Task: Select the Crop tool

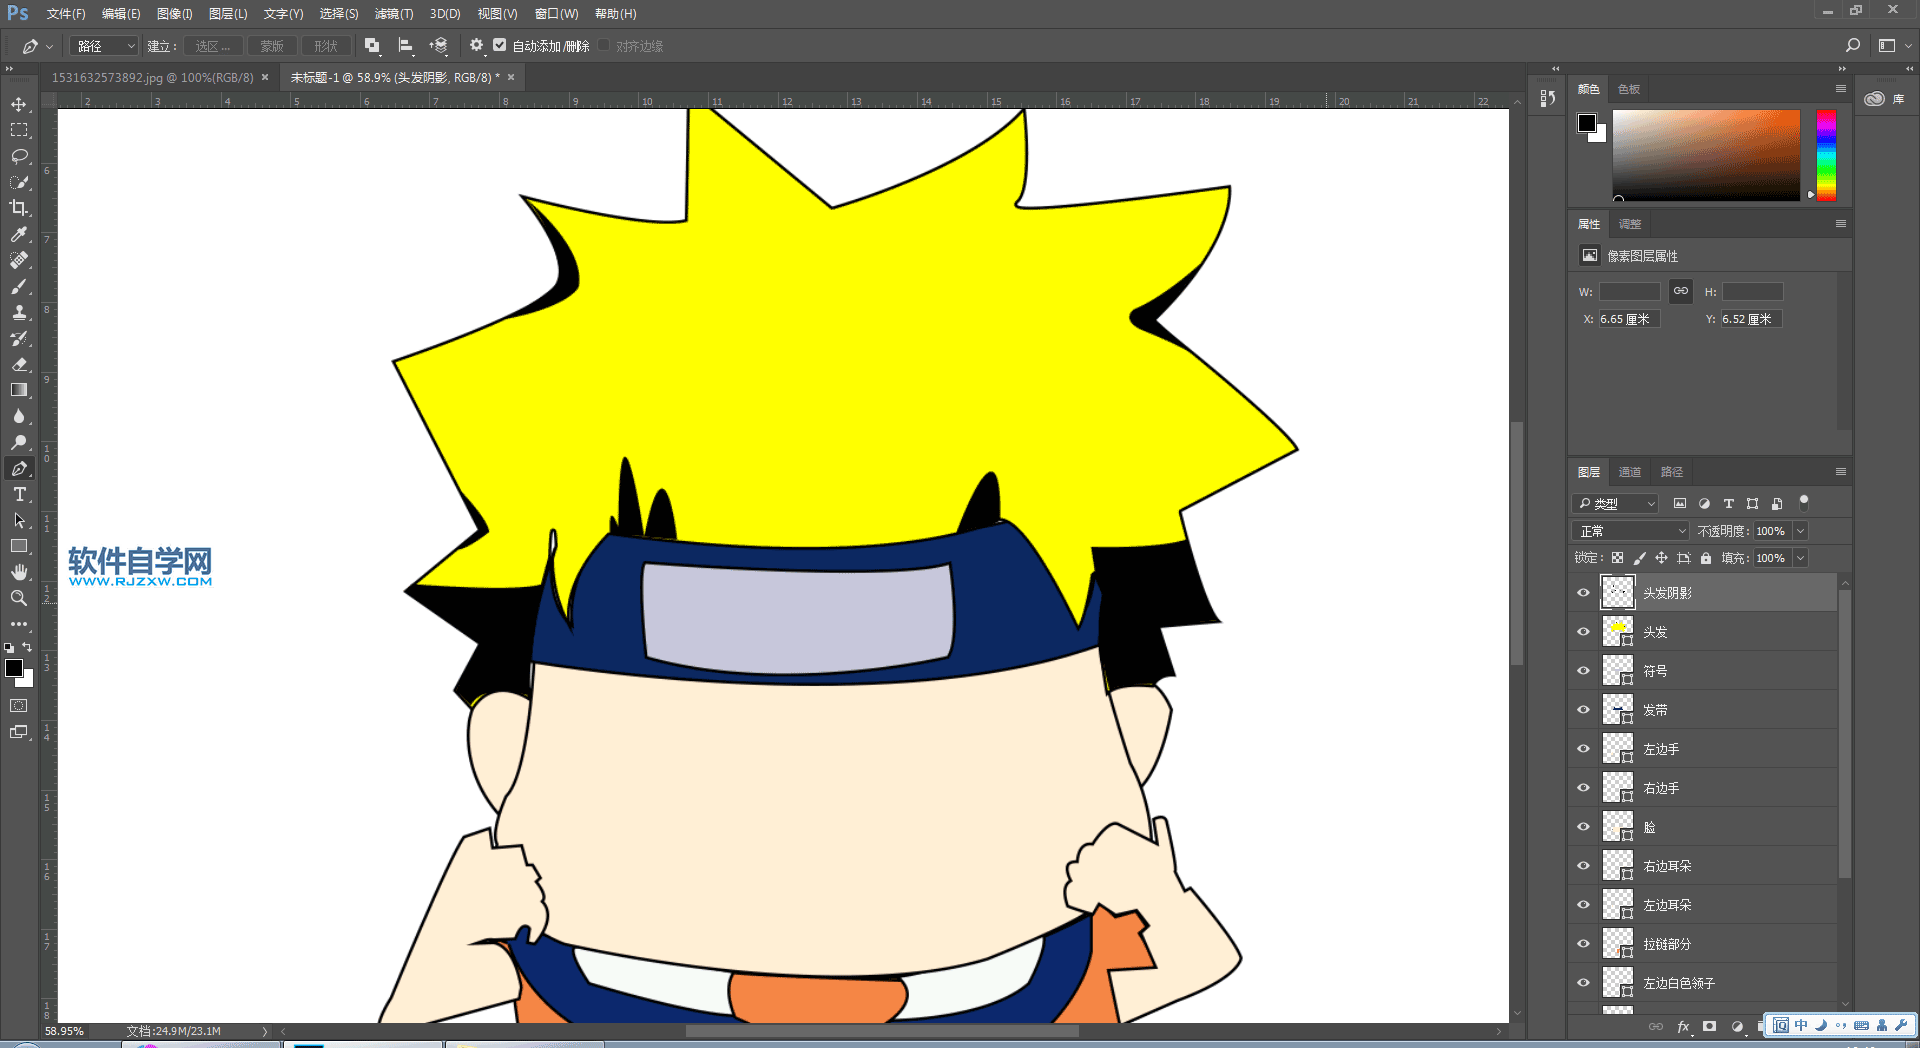Action: 19,208
